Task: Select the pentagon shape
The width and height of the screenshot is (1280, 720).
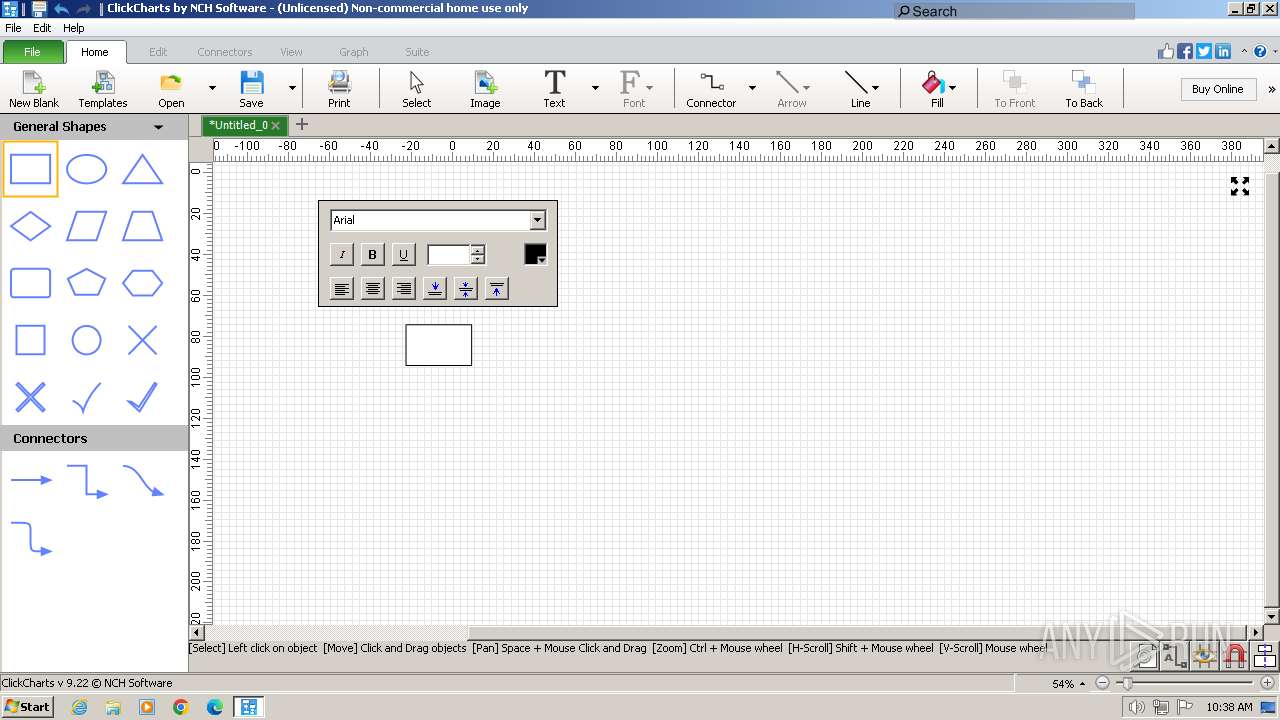Action: (x=86, y=283)
